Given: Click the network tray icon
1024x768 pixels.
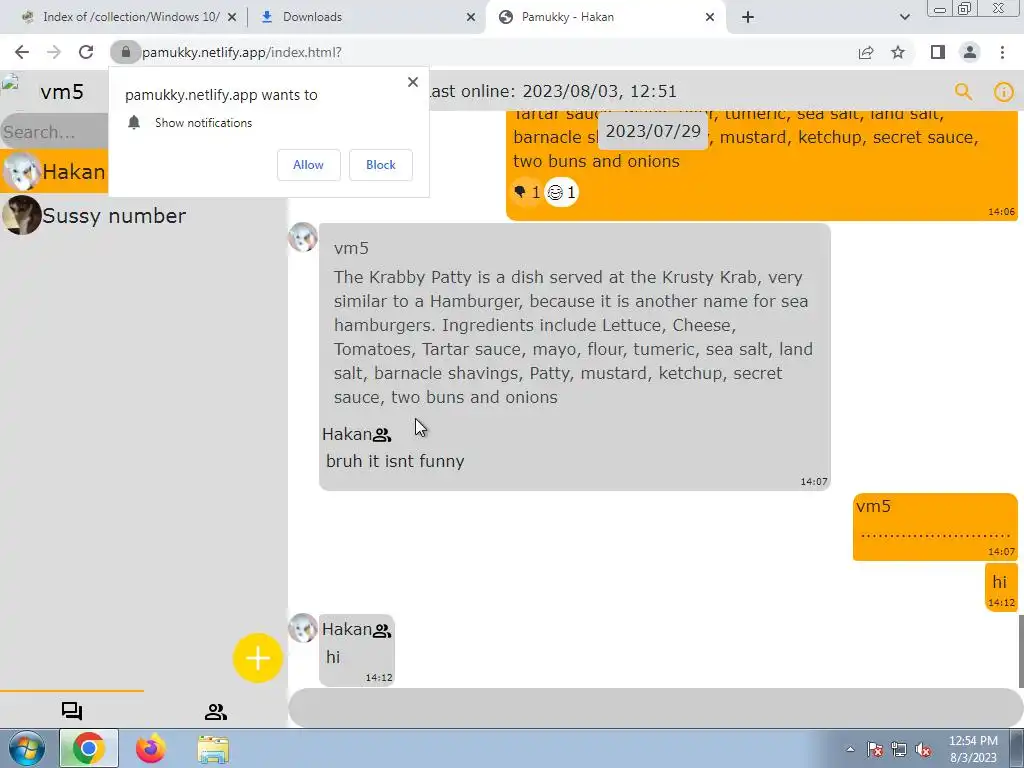Looking at the screenshot, I should click(899, 749).
